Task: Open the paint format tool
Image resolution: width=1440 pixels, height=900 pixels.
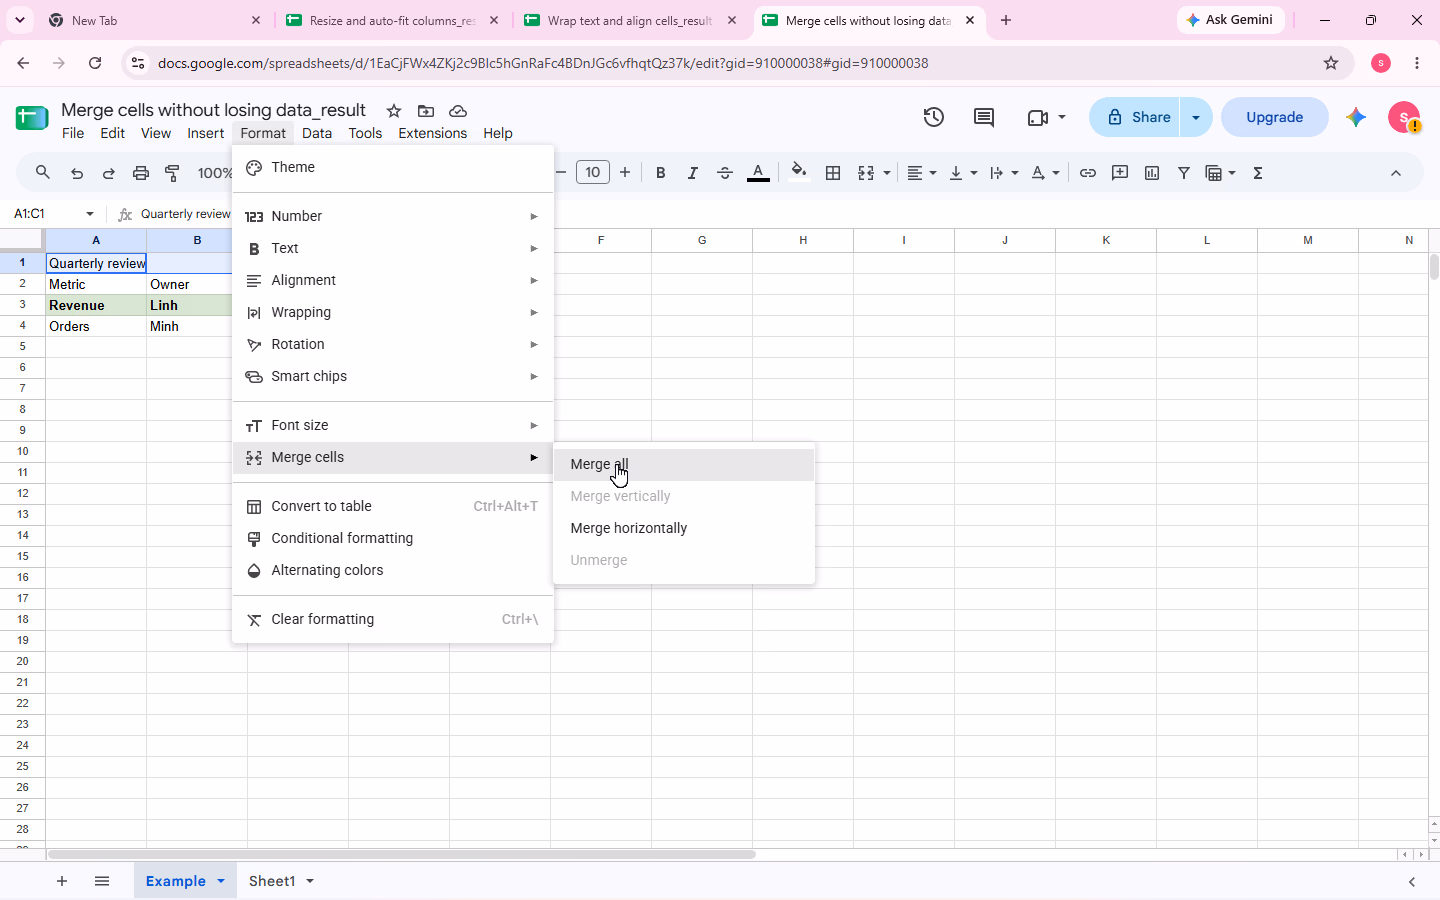Action: (172, 173)
